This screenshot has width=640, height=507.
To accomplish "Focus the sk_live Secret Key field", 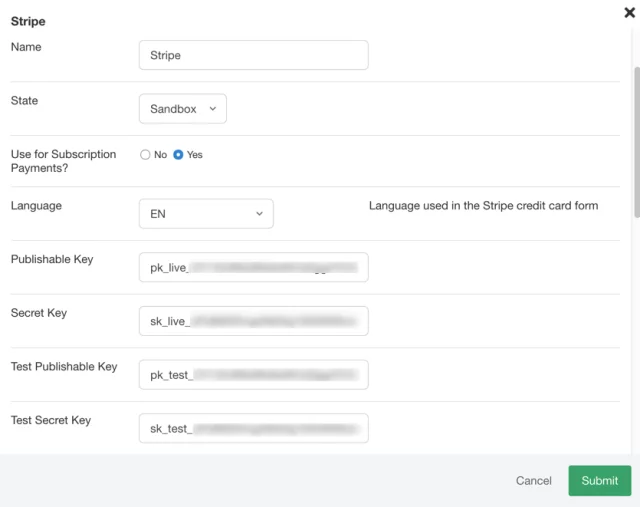I will click(x=253, y=321).
